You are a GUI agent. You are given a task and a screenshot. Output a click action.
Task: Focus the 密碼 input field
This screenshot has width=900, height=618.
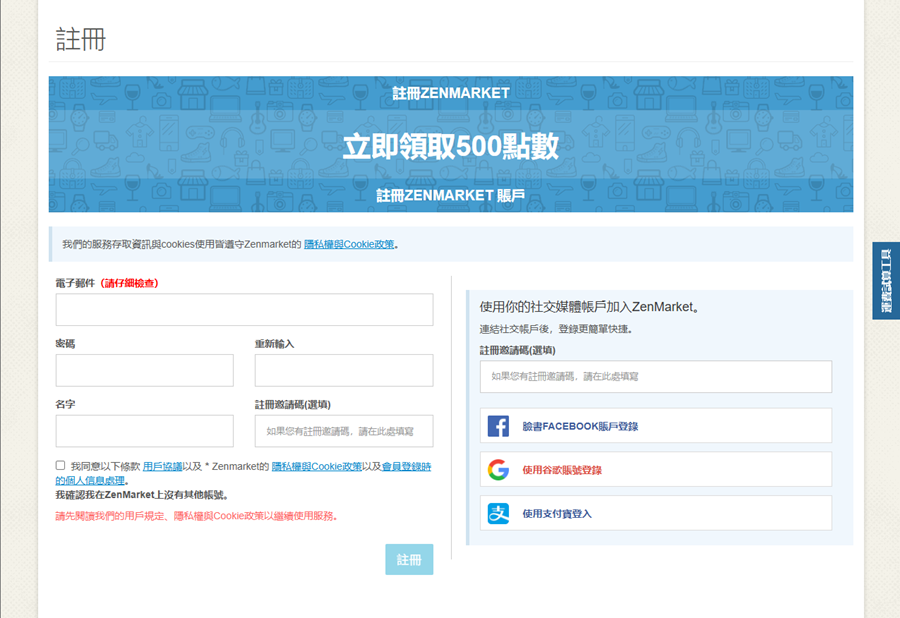[145, 370]
